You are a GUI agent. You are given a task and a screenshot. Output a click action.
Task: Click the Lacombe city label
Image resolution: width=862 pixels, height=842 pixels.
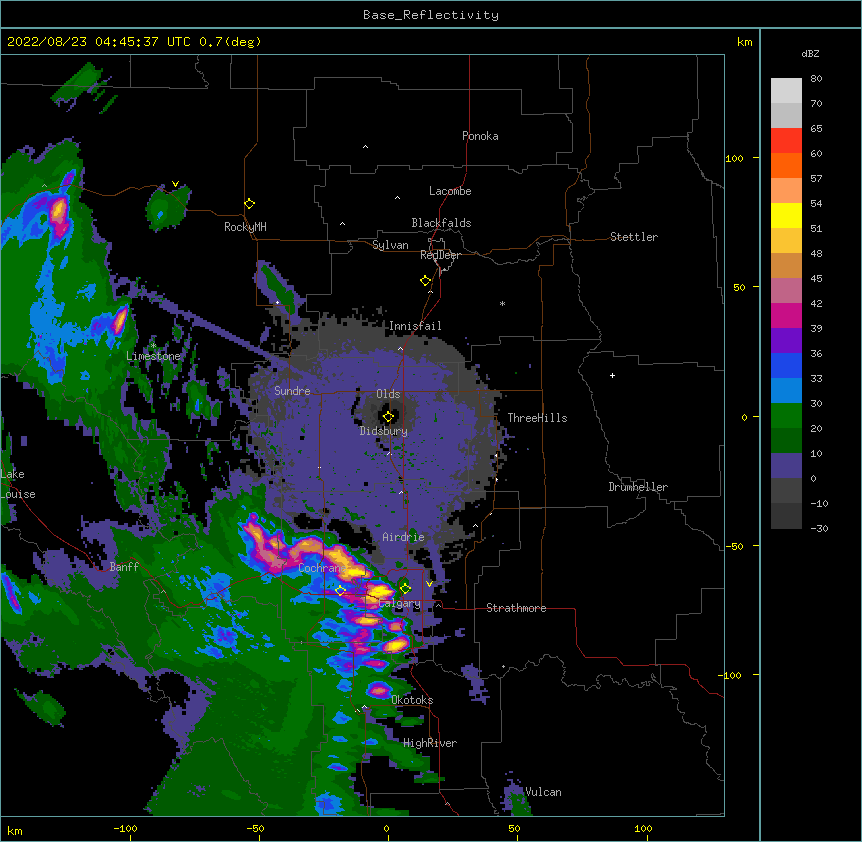click(450, 191)
